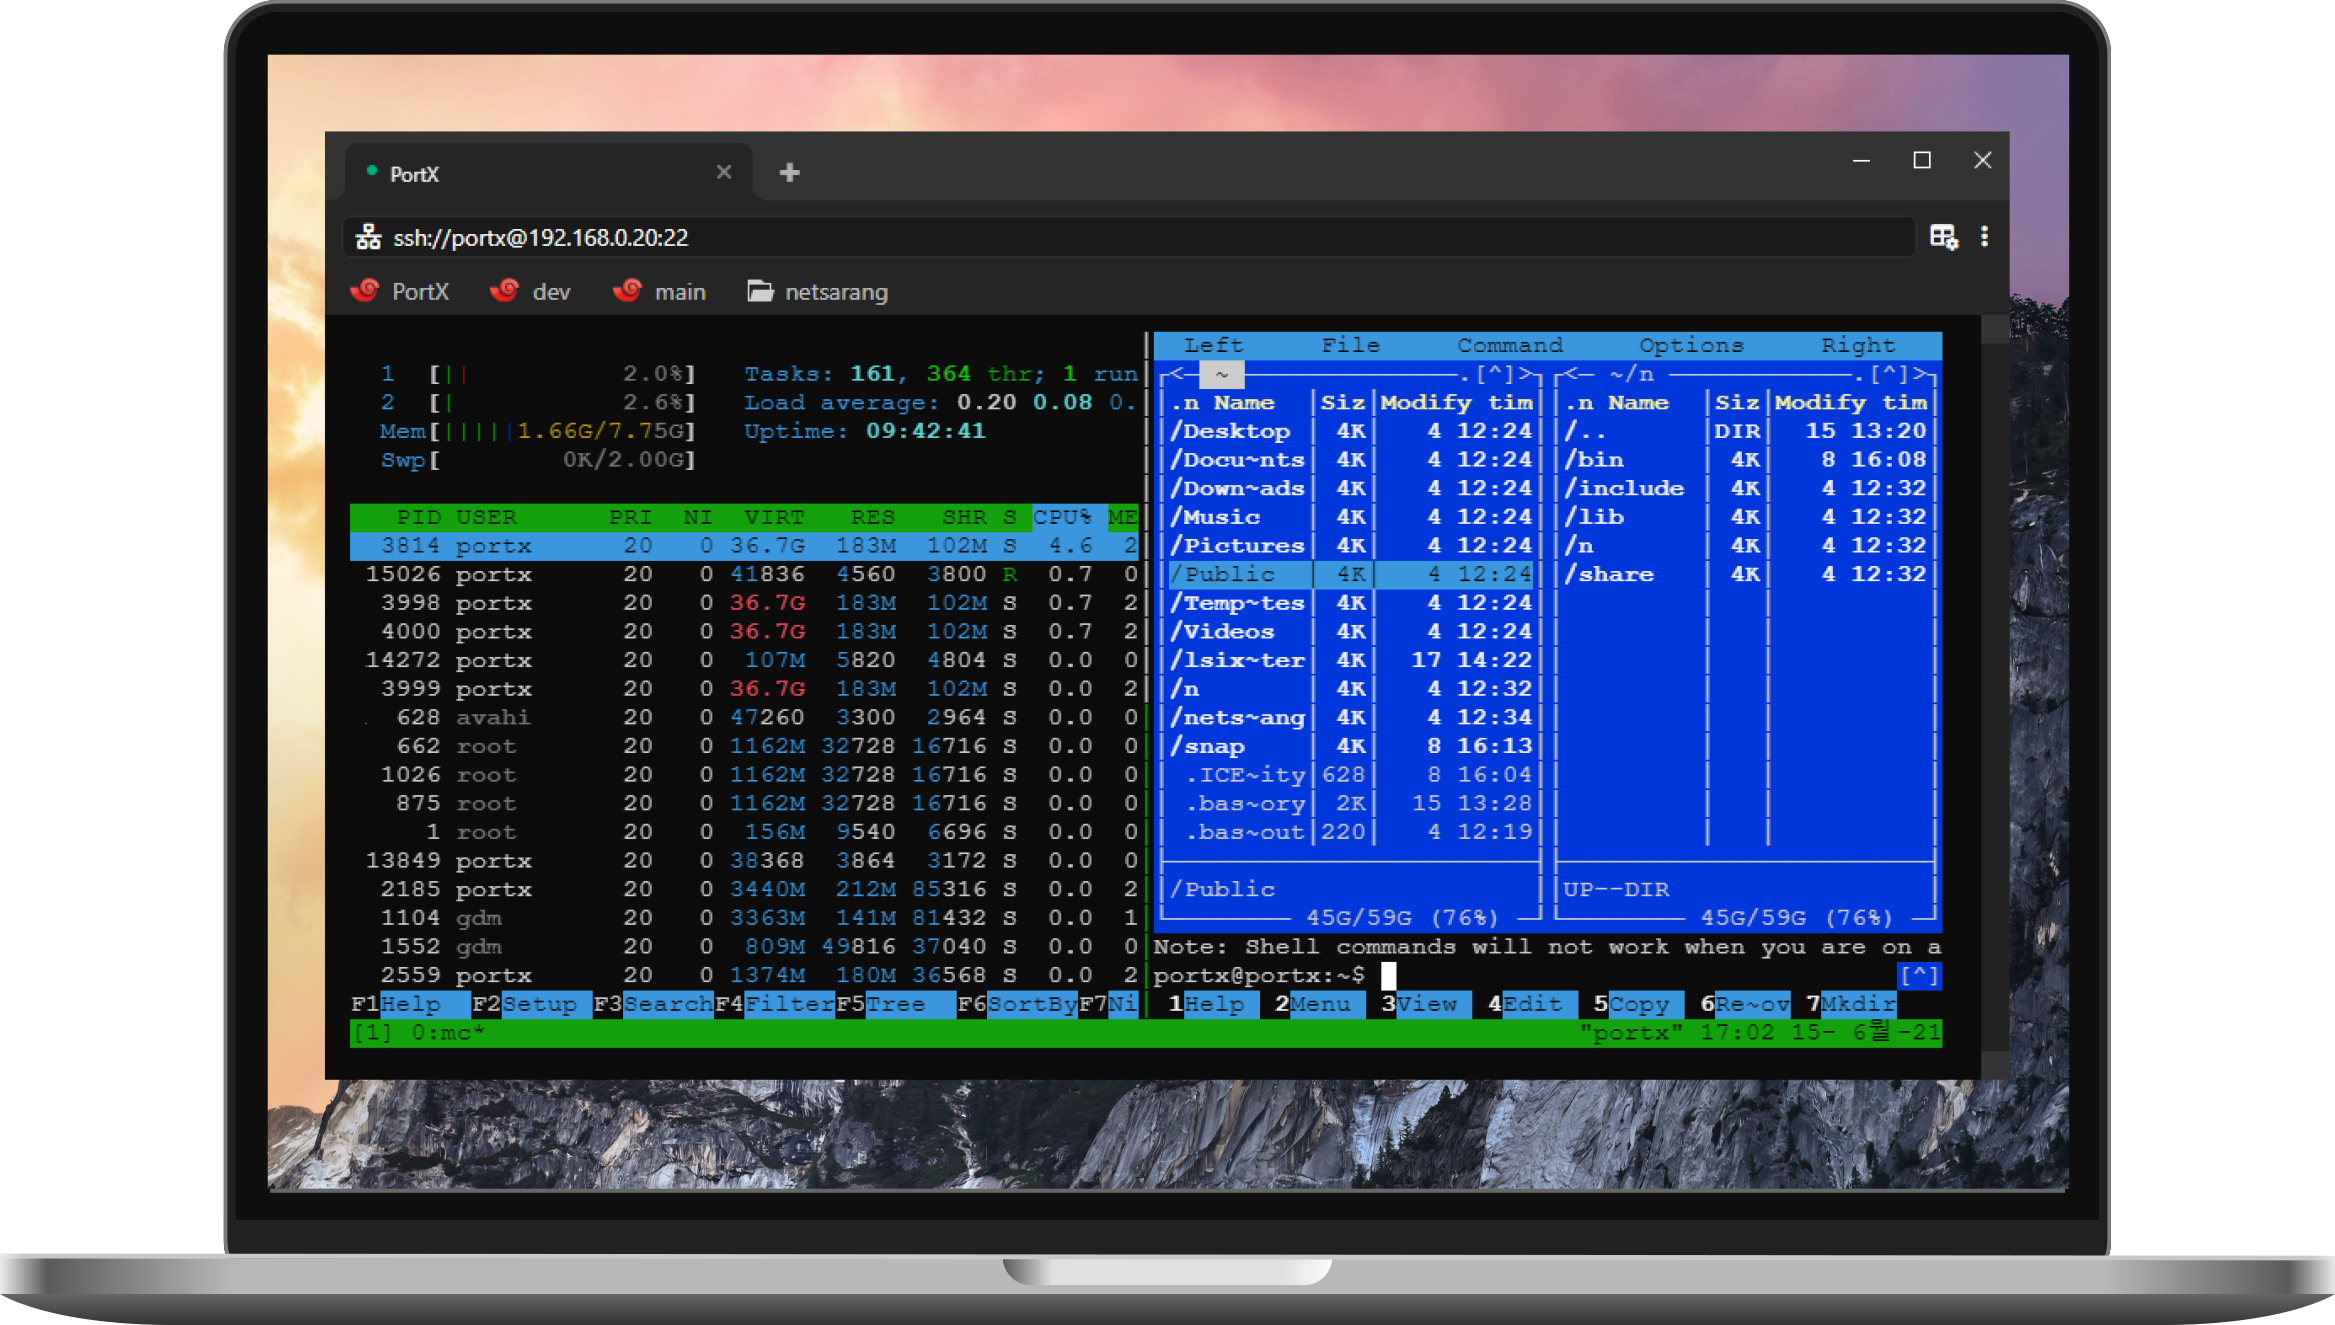Screen dimensions: 2335x1325
Task: Select /Pictures directory in left panel
Action: click(x=1350, y=546)
